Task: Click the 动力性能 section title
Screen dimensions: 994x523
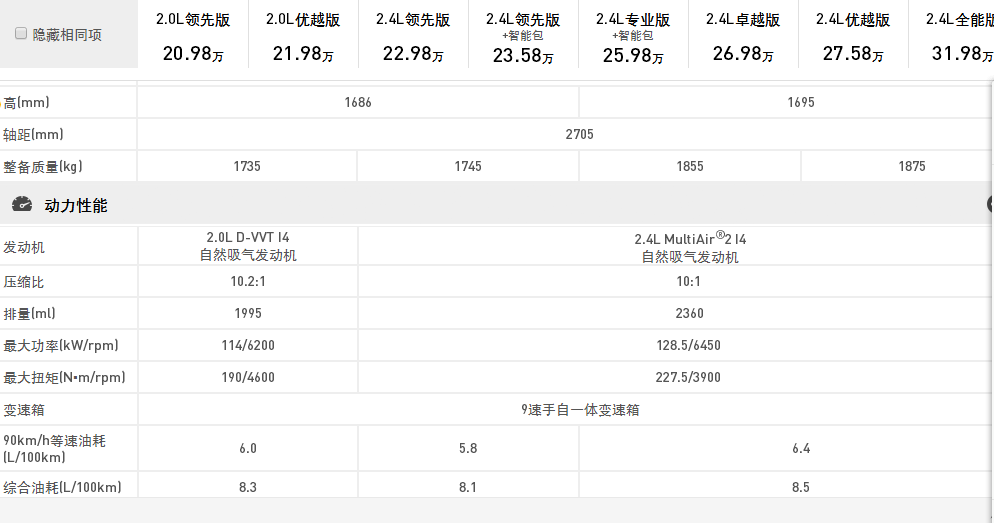Action: (x=76, y=205)
